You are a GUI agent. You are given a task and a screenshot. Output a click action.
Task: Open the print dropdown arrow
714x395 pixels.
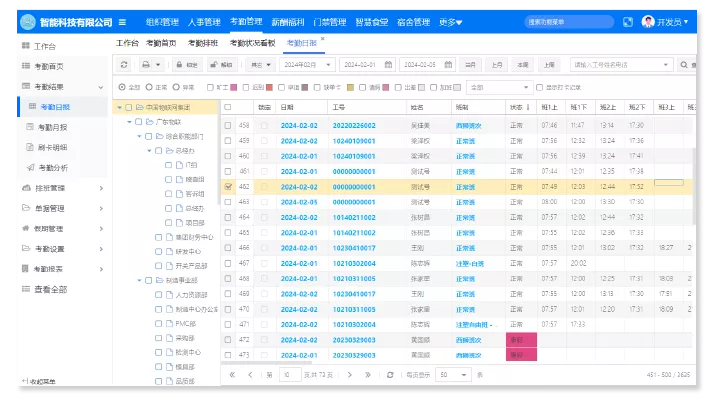(158, 65)
